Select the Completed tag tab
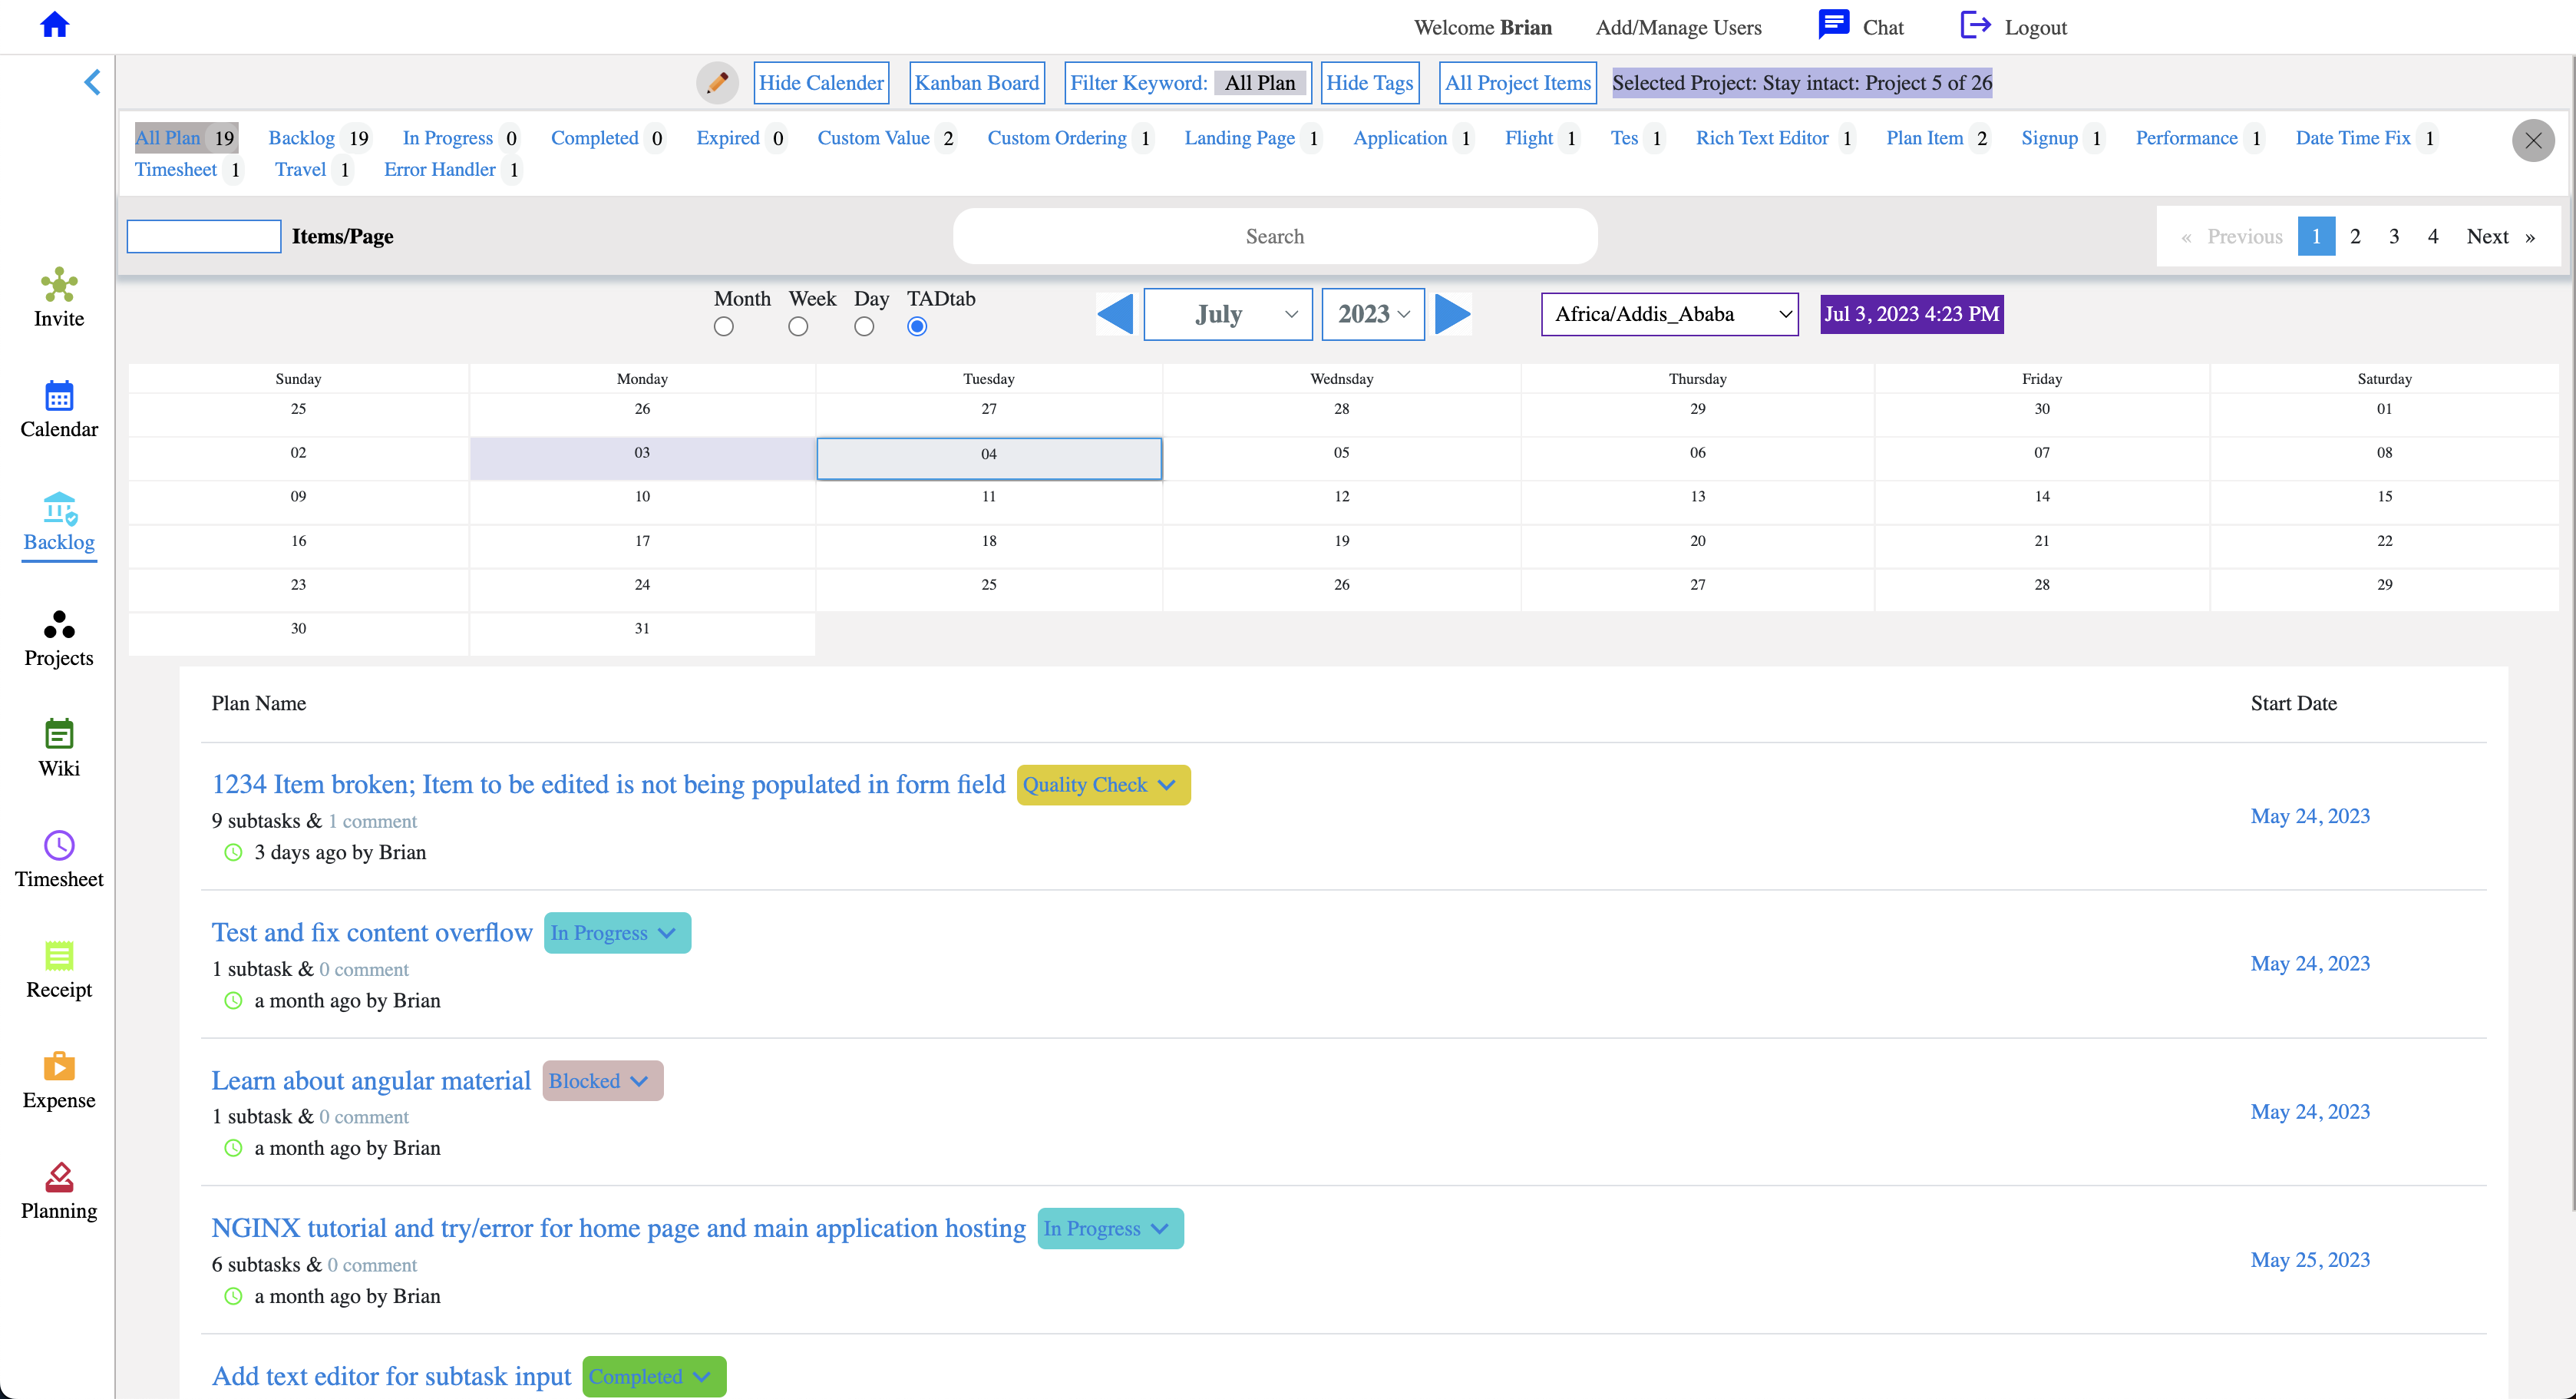This screenshot has height=1399, width=2576. 608,138
